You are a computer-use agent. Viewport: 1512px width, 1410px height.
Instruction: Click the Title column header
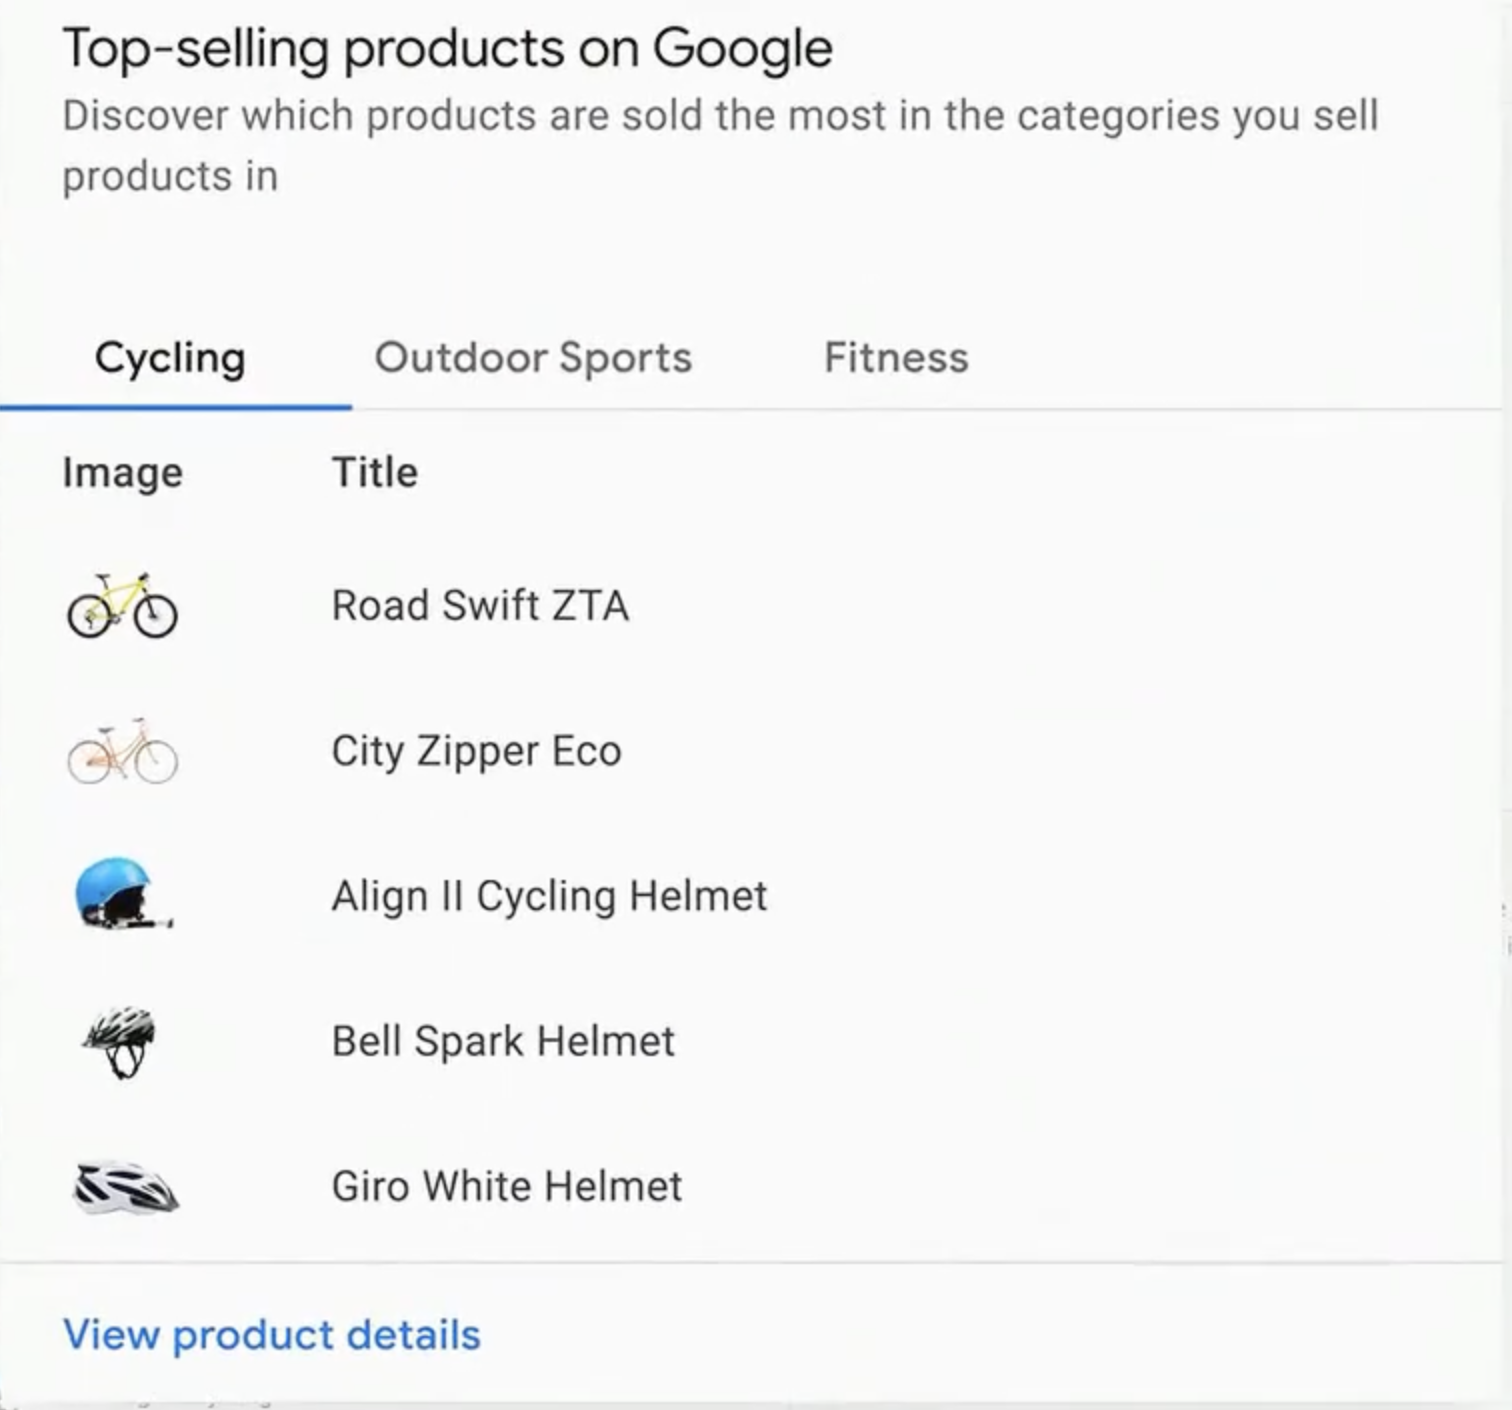(375, 472)
